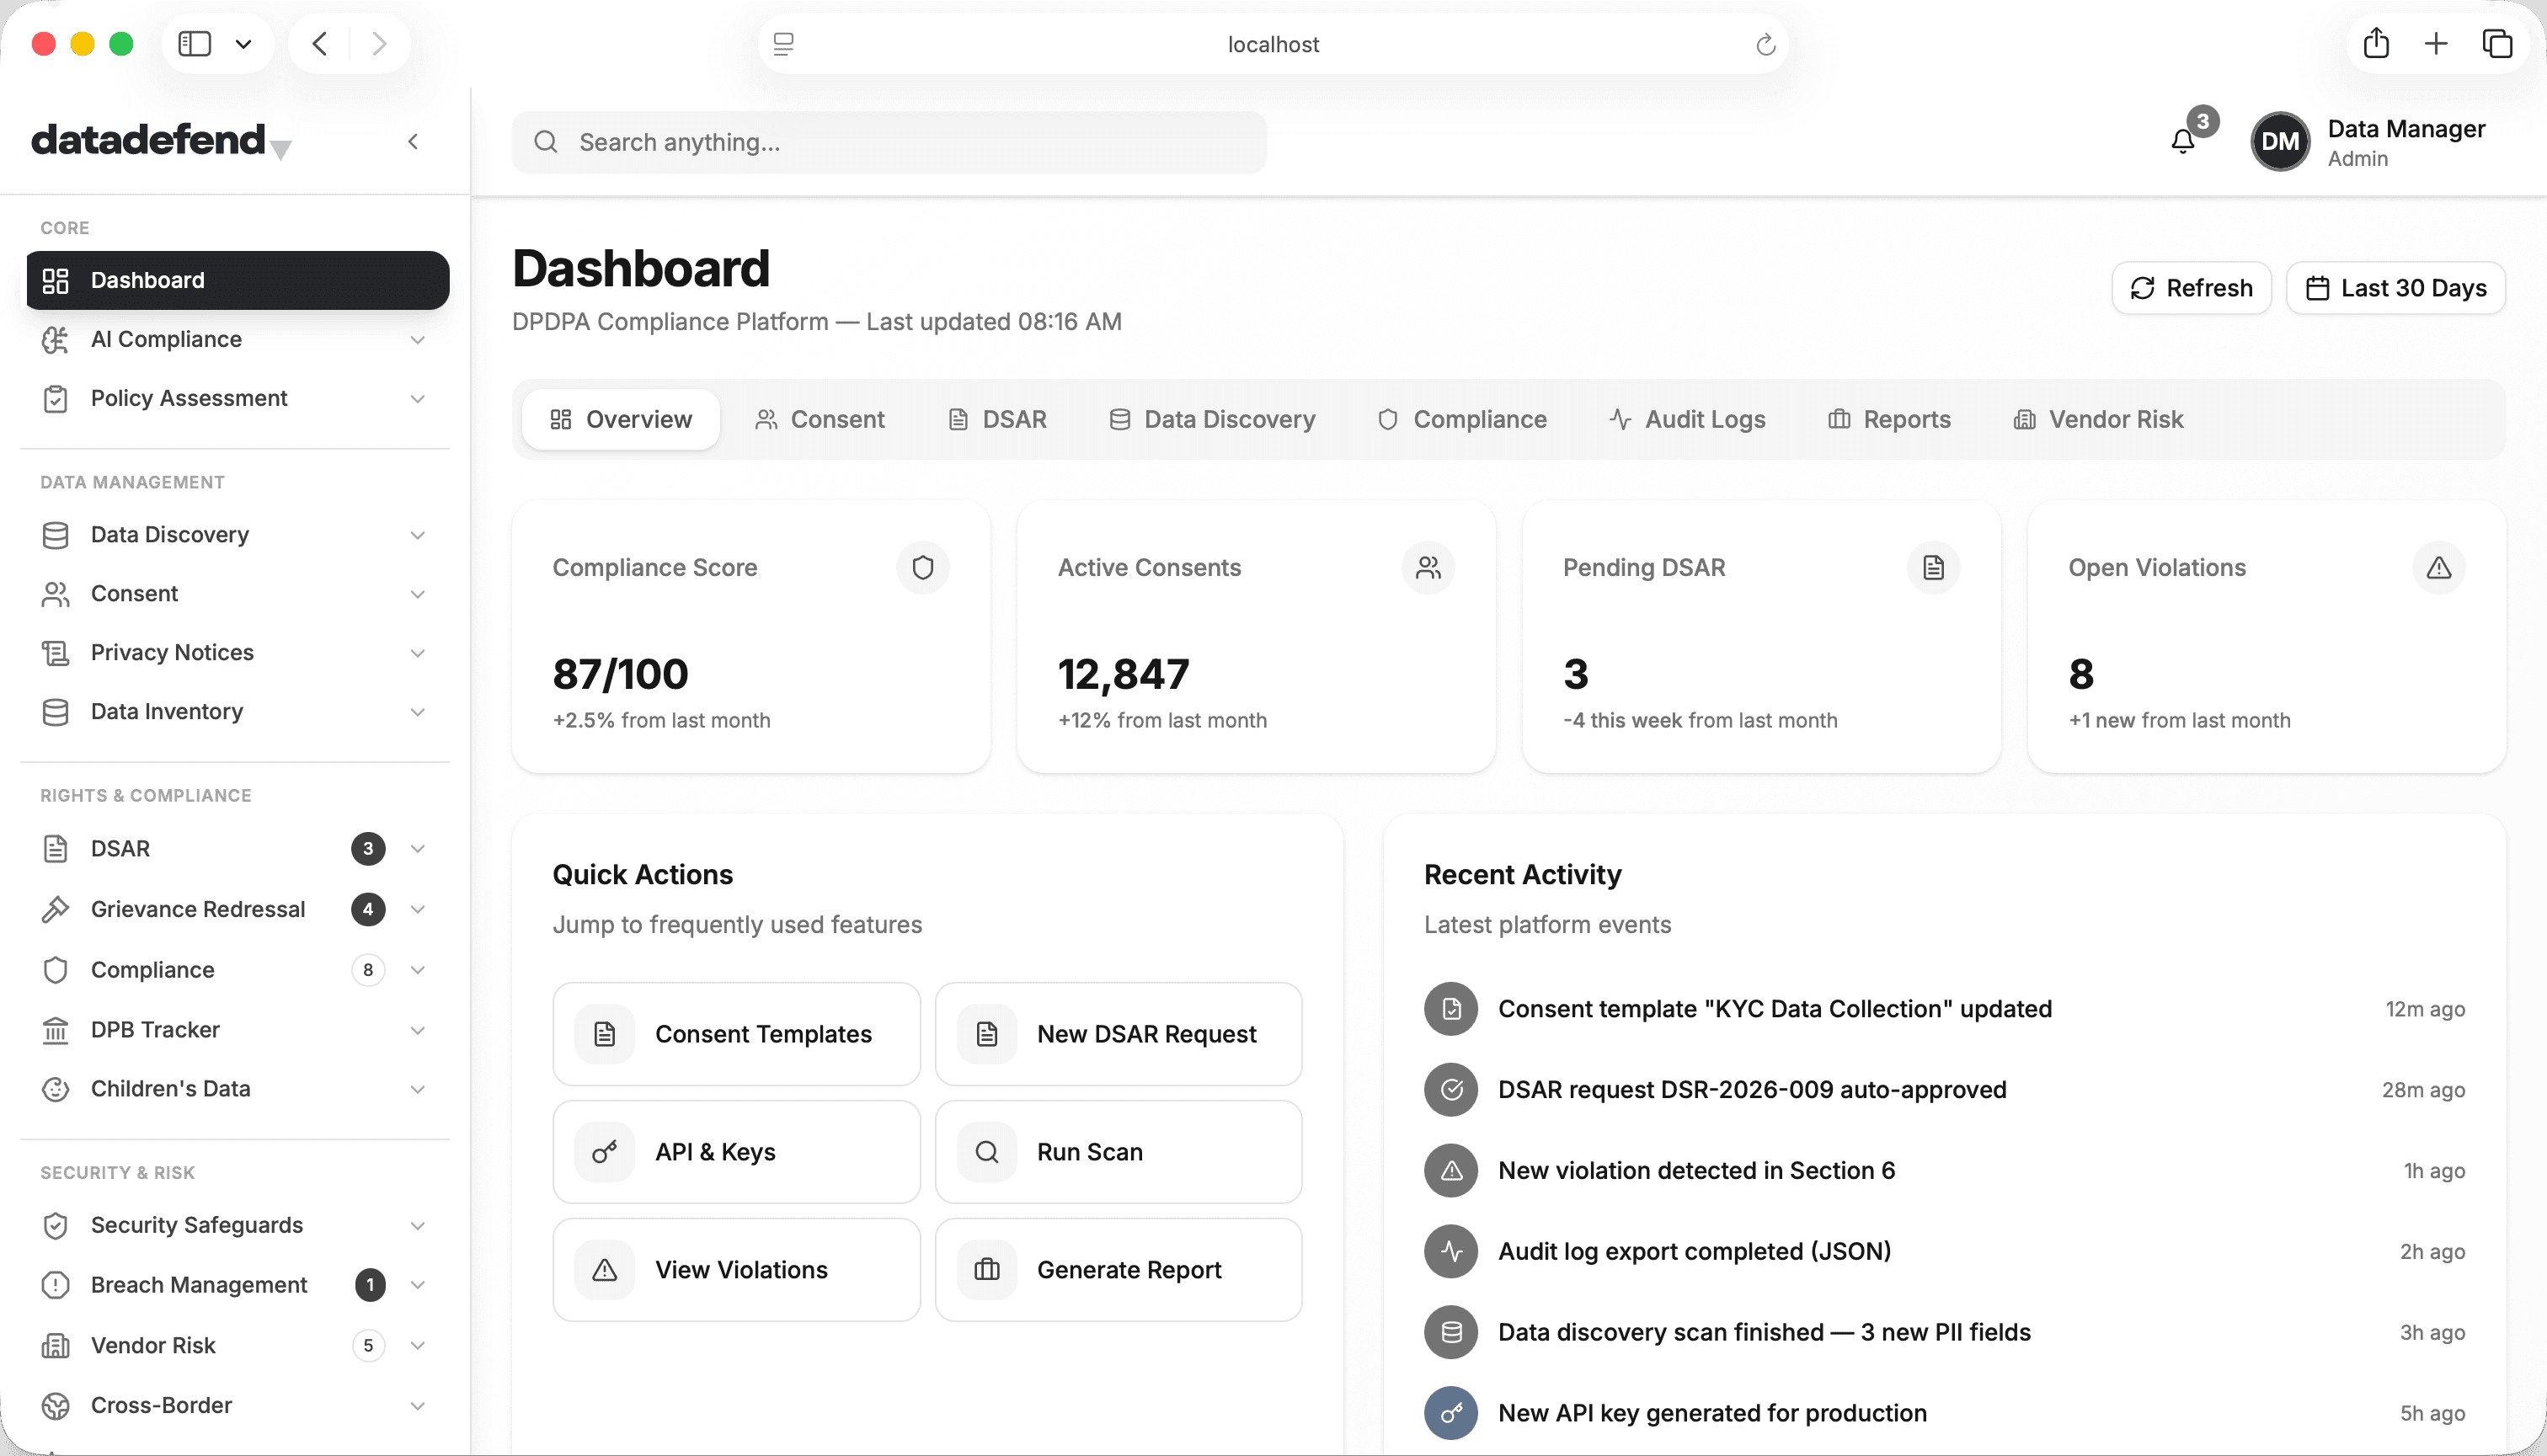Open the Consent Templates quick action

tap(736, 1034)
